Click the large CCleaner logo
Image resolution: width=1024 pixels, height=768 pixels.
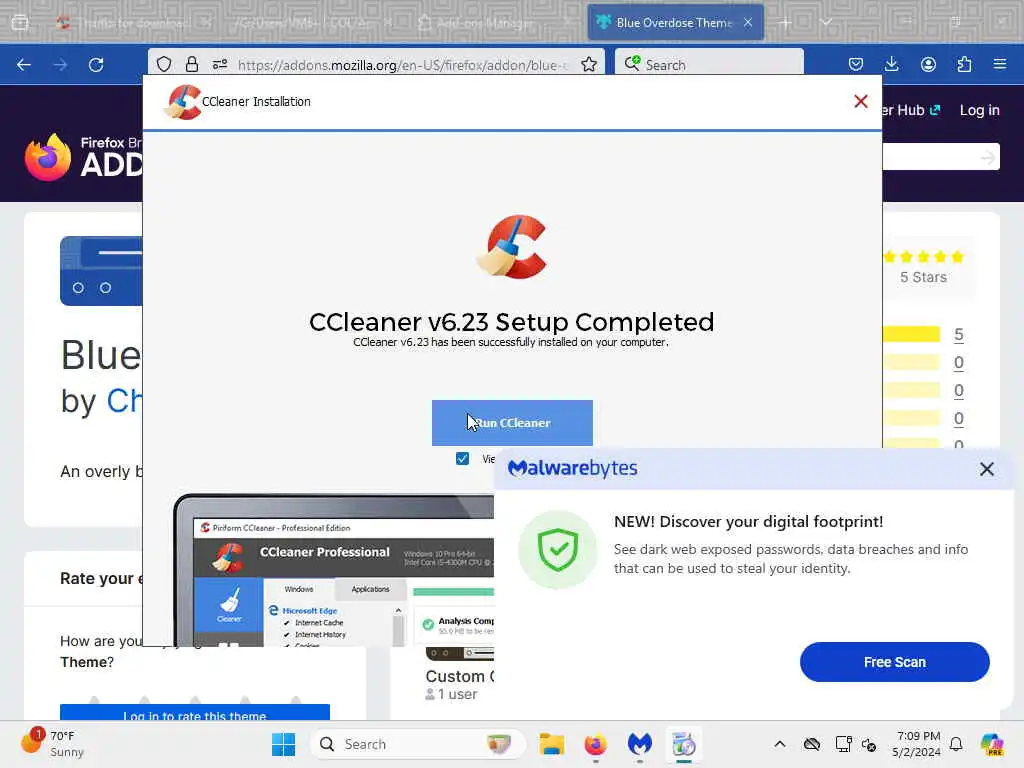512,247
